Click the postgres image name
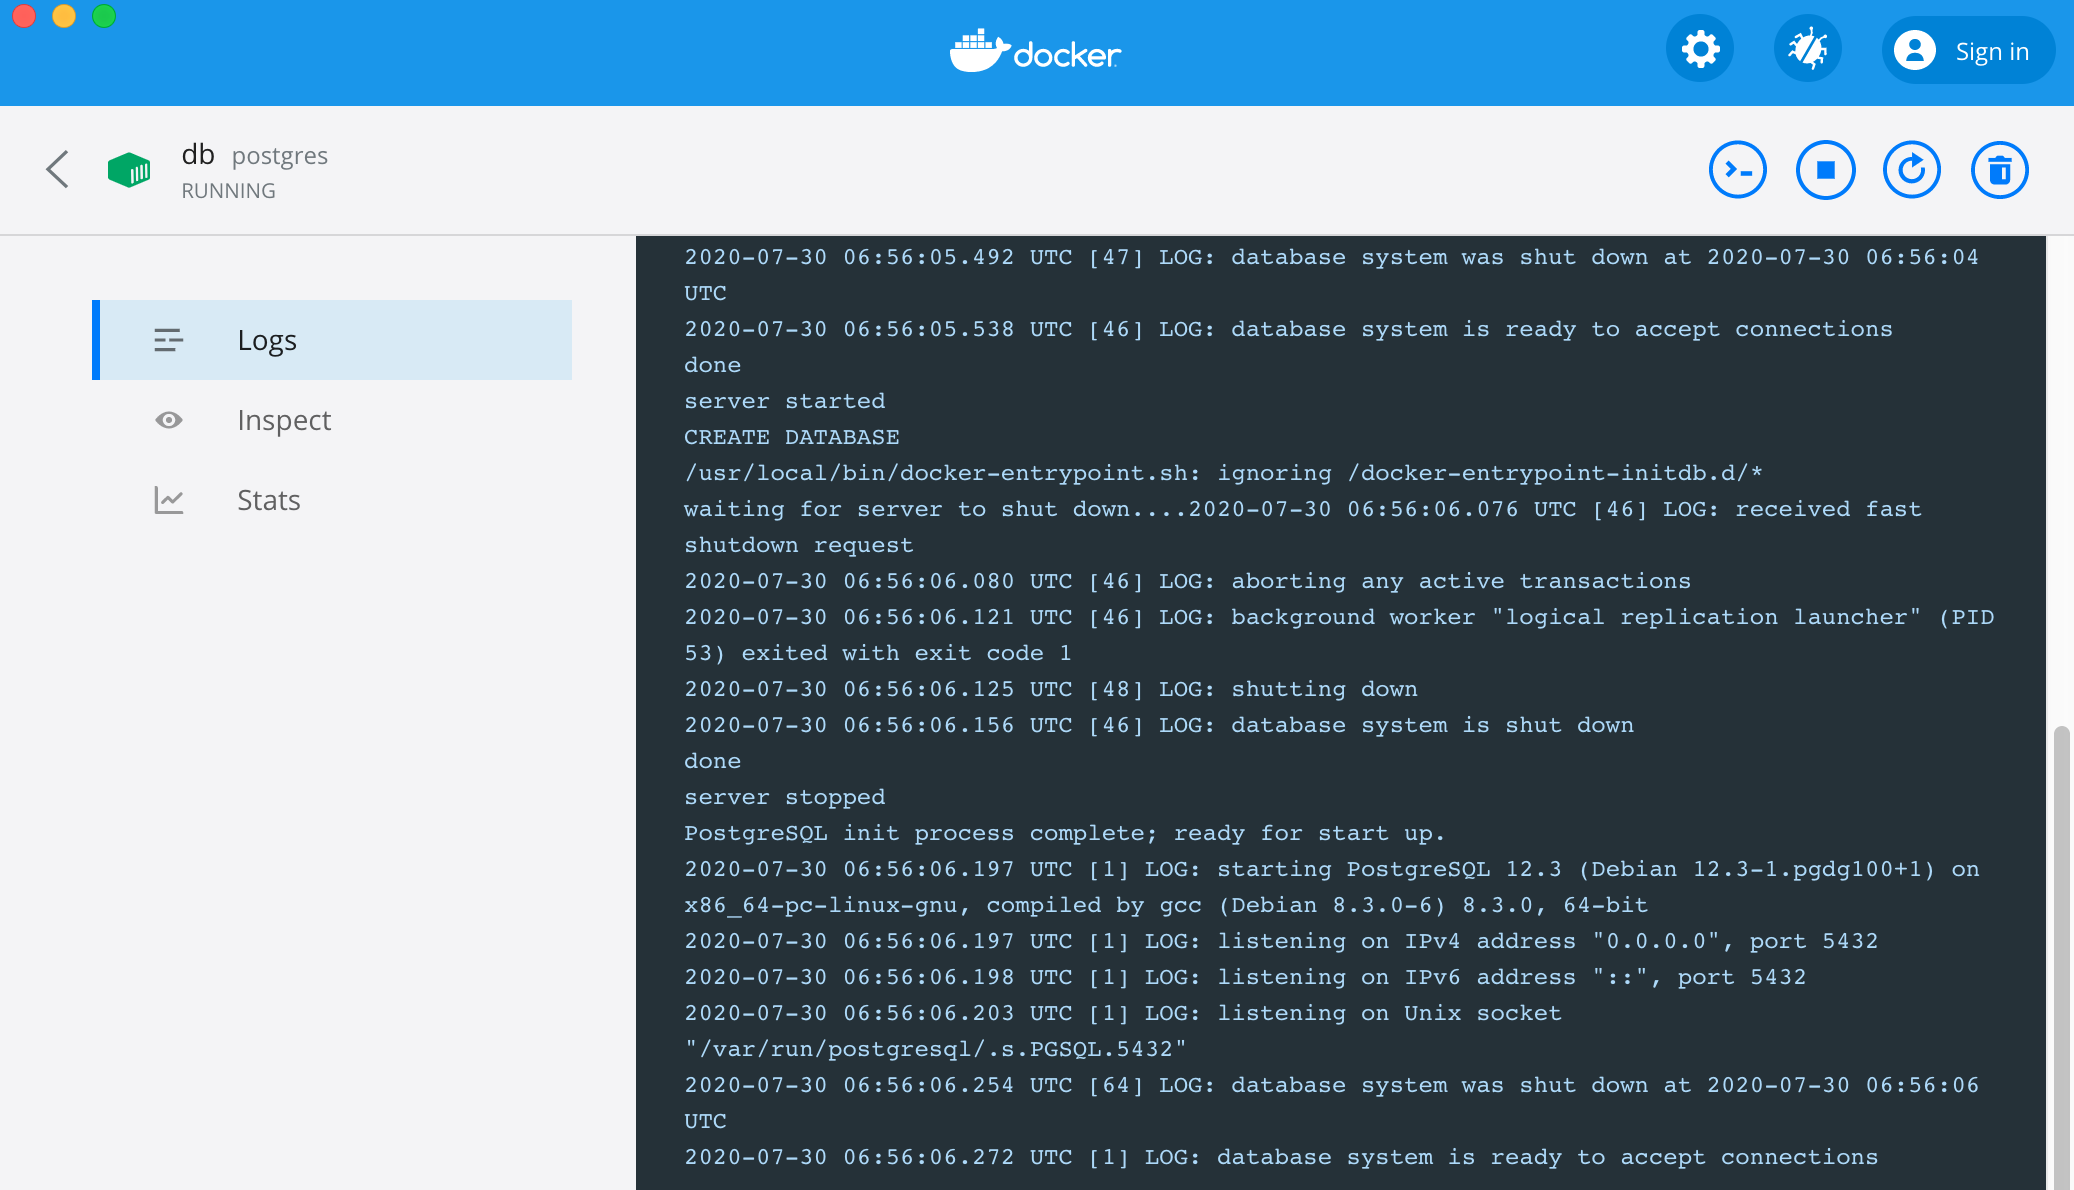Viewport: 2074px width, 1190px height. pos(279,156)
